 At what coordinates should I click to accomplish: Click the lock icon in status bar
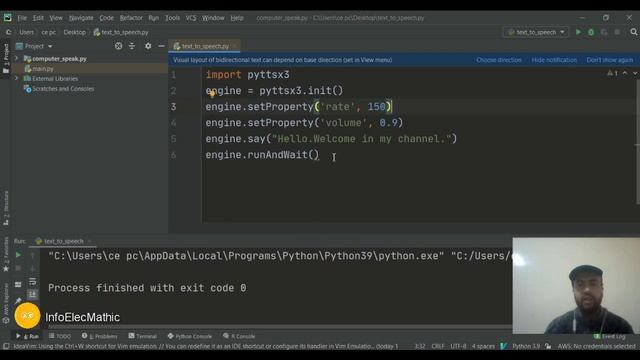tap(548, 346)
